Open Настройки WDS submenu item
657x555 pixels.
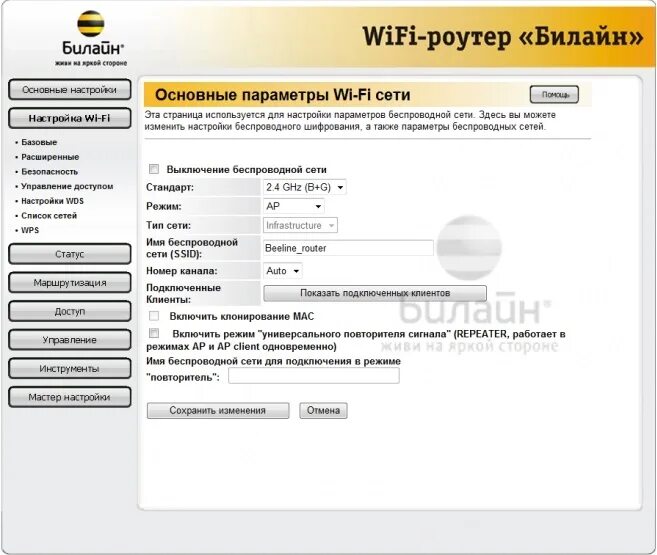click(52, 201)
